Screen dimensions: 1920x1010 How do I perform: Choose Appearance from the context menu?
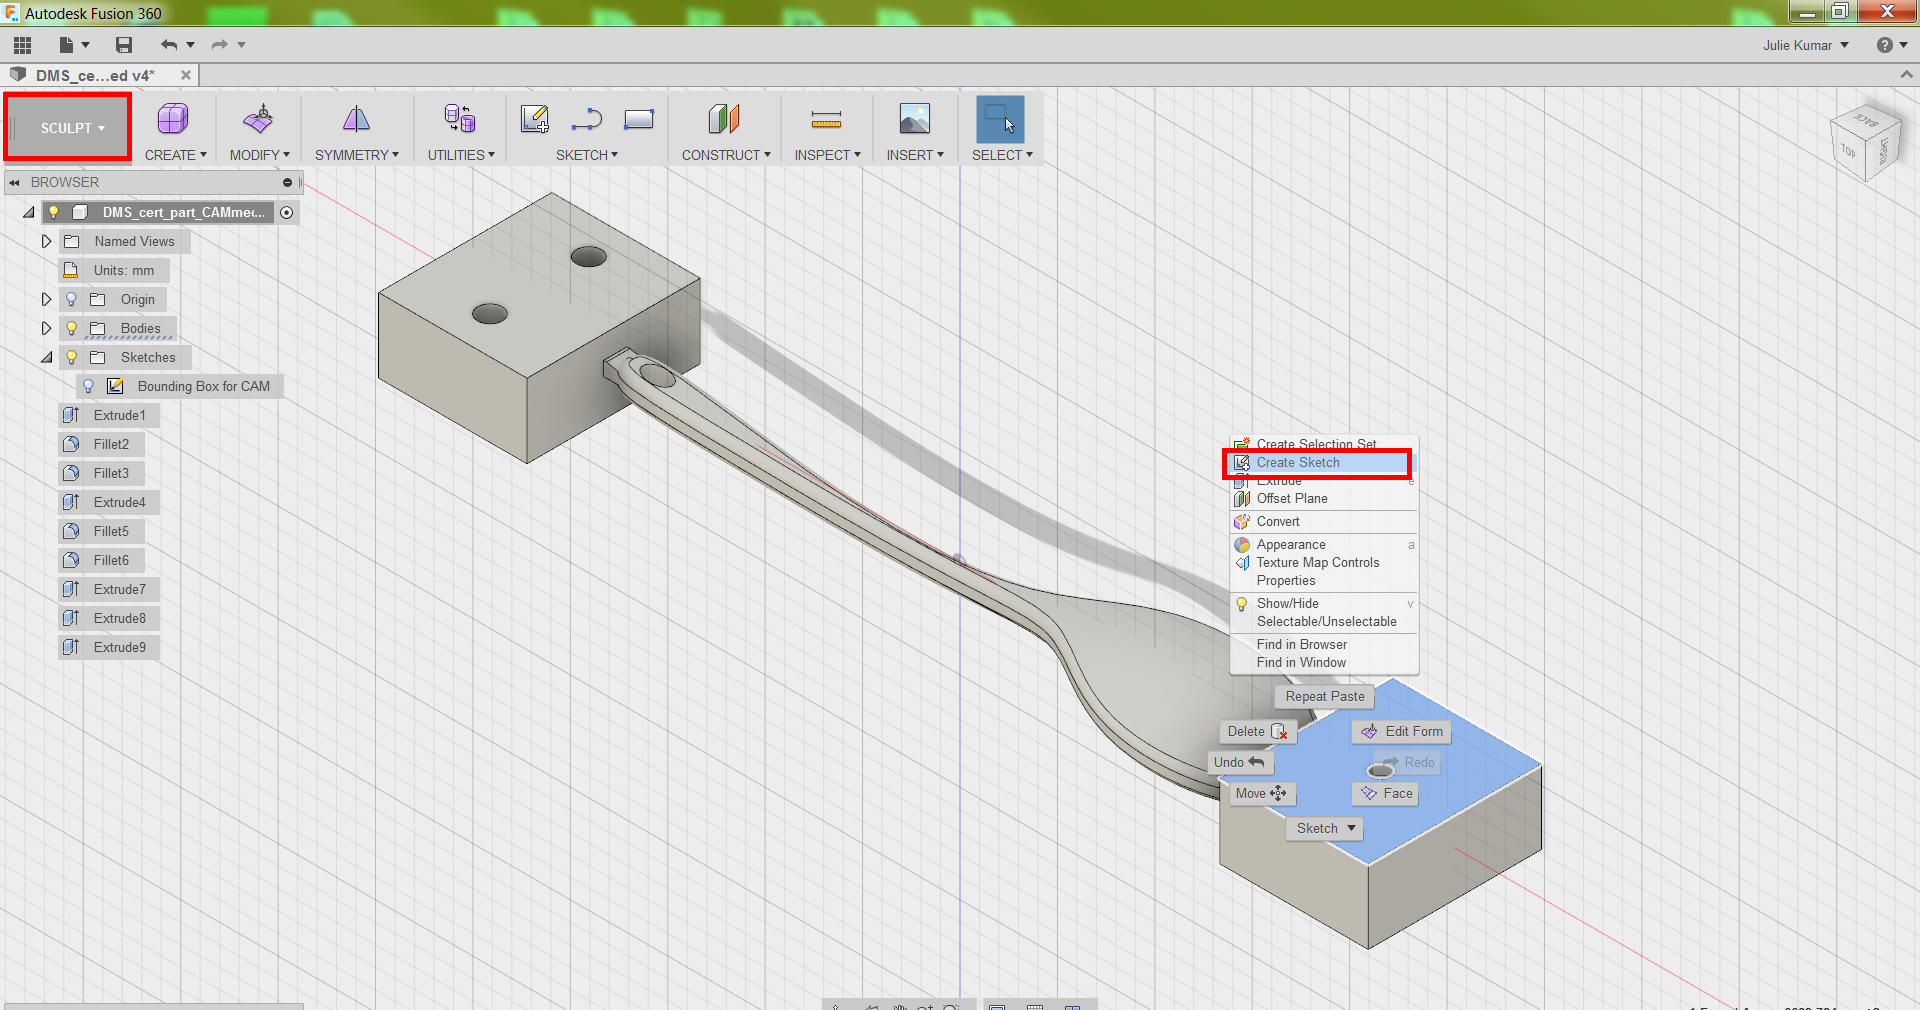click(x=1322, y=544)
